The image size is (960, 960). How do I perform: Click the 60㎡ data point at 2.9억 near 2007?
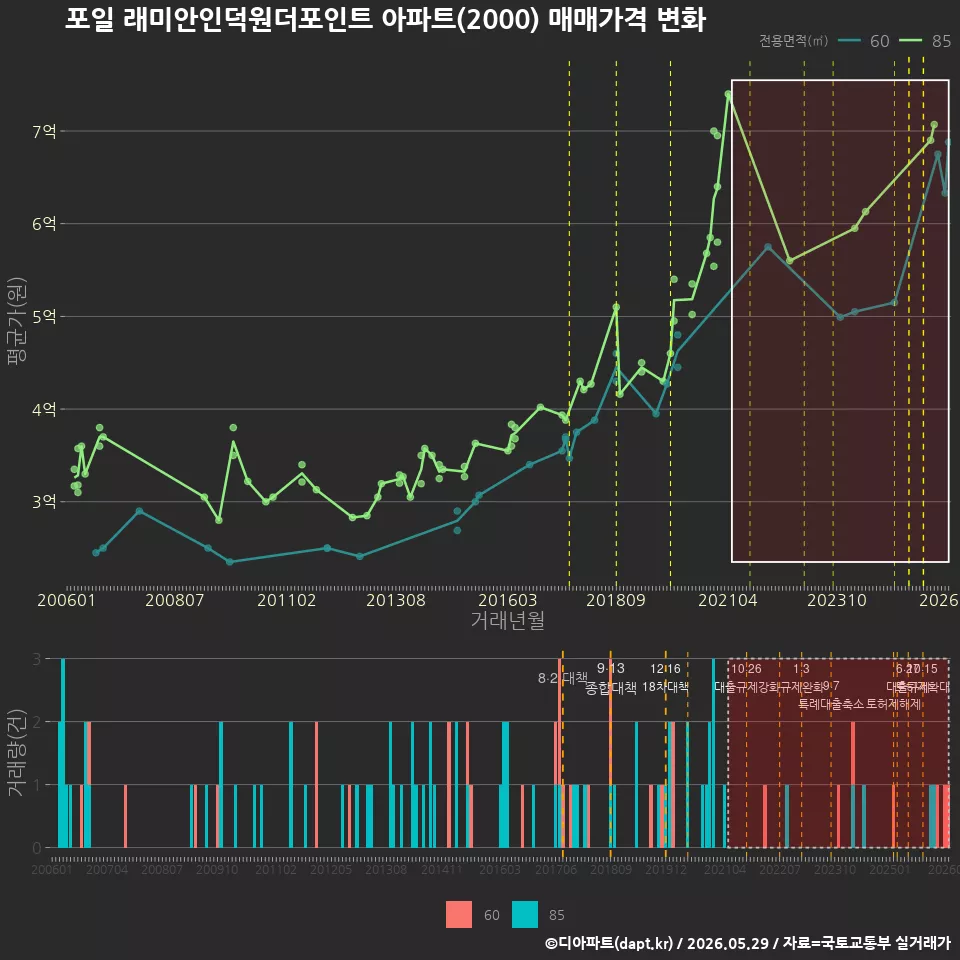pyautogui.click(x=139, y=511)
